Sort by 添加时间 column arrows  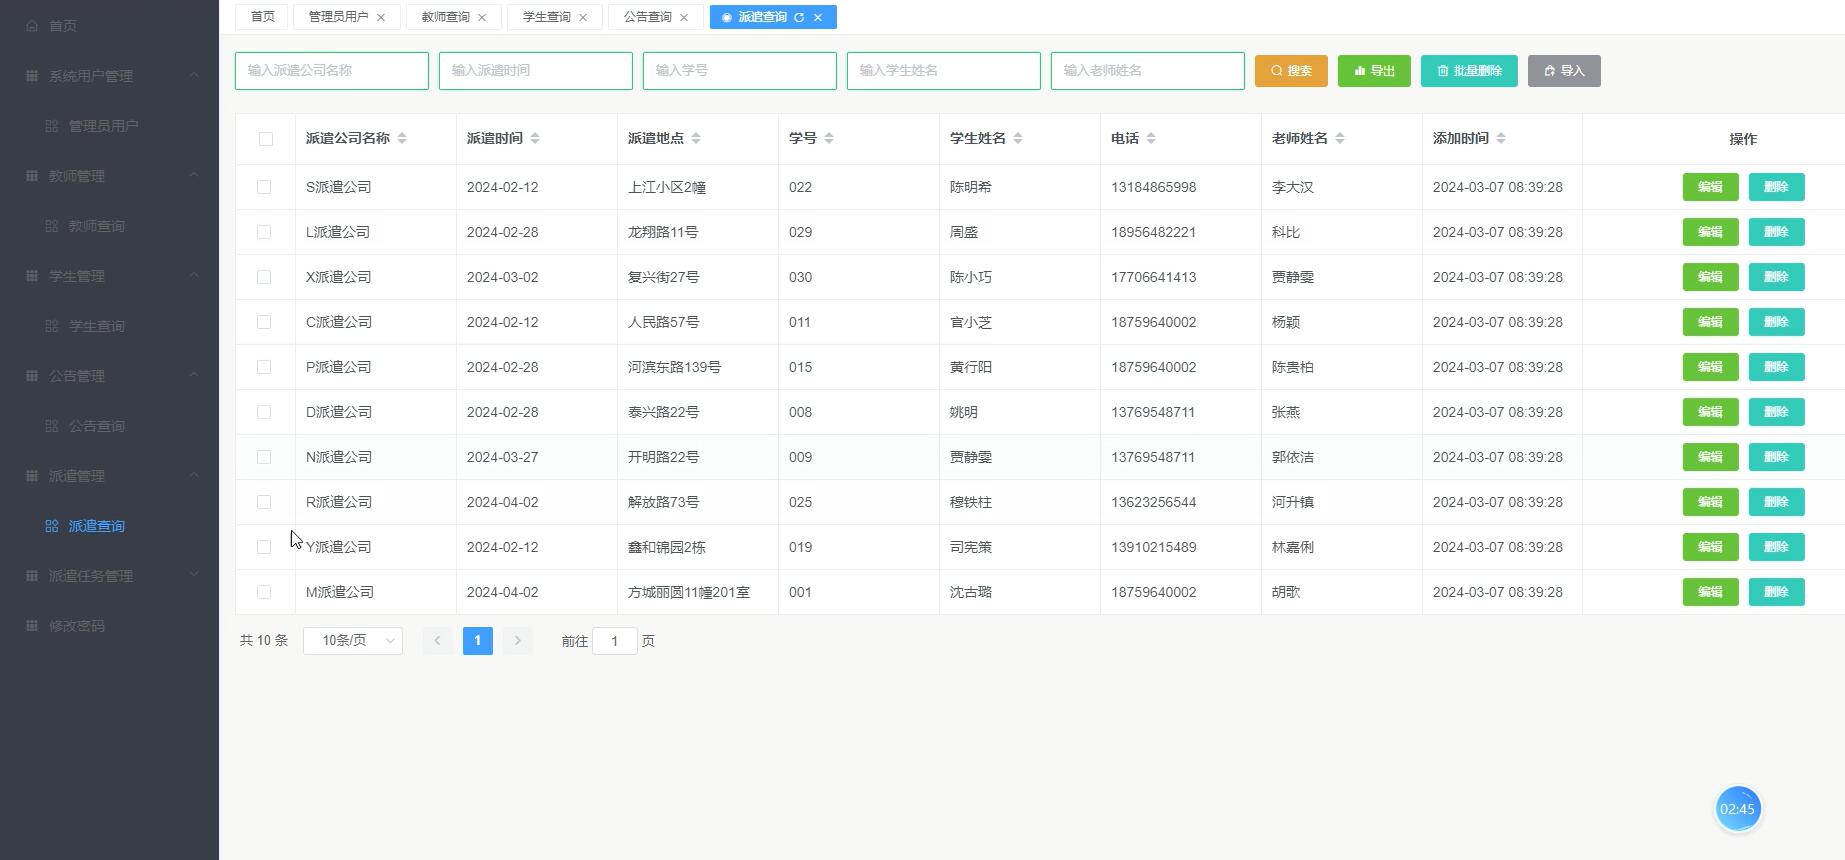1501,138
